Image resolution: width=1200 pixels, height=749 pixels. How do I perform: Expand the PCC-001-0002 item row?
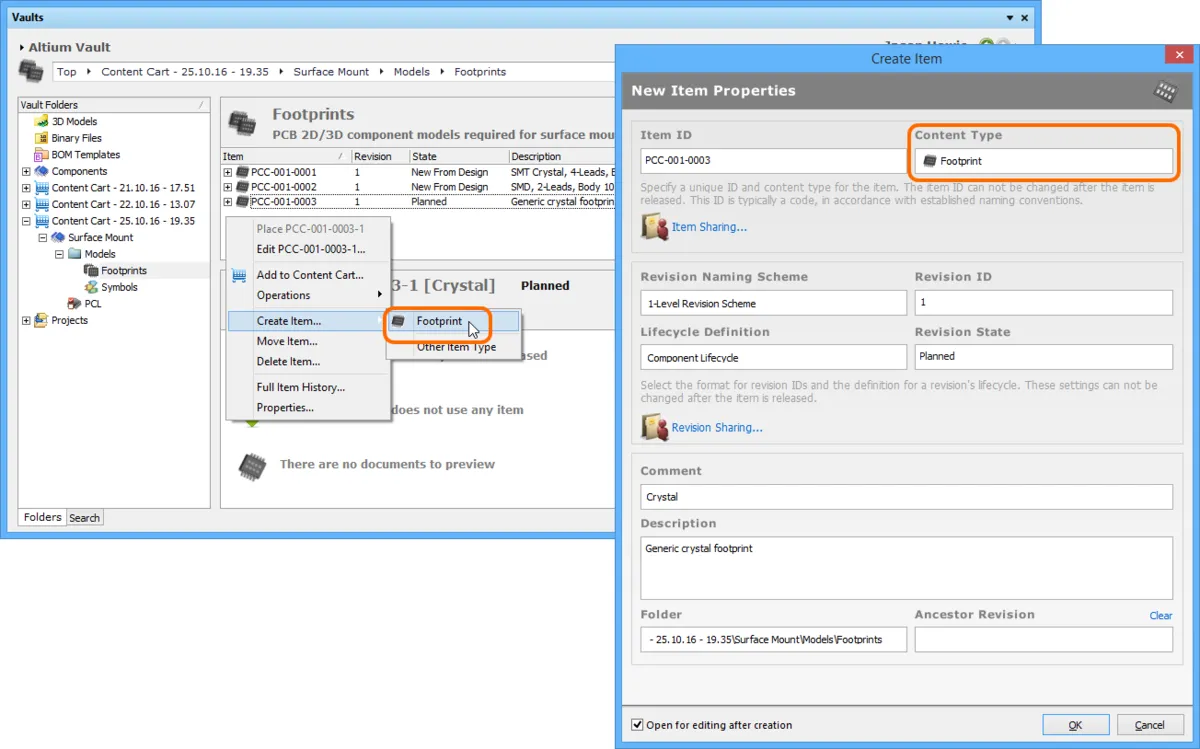(228, 187)
